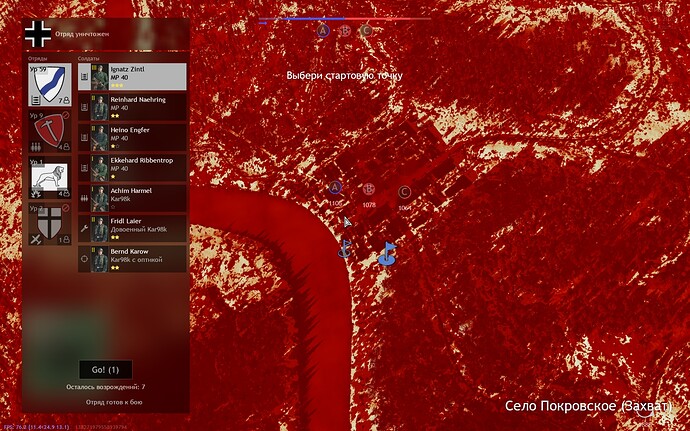690x431 pixels.
Task: Click capture point A on the map
Action: (x=335, y=188)
